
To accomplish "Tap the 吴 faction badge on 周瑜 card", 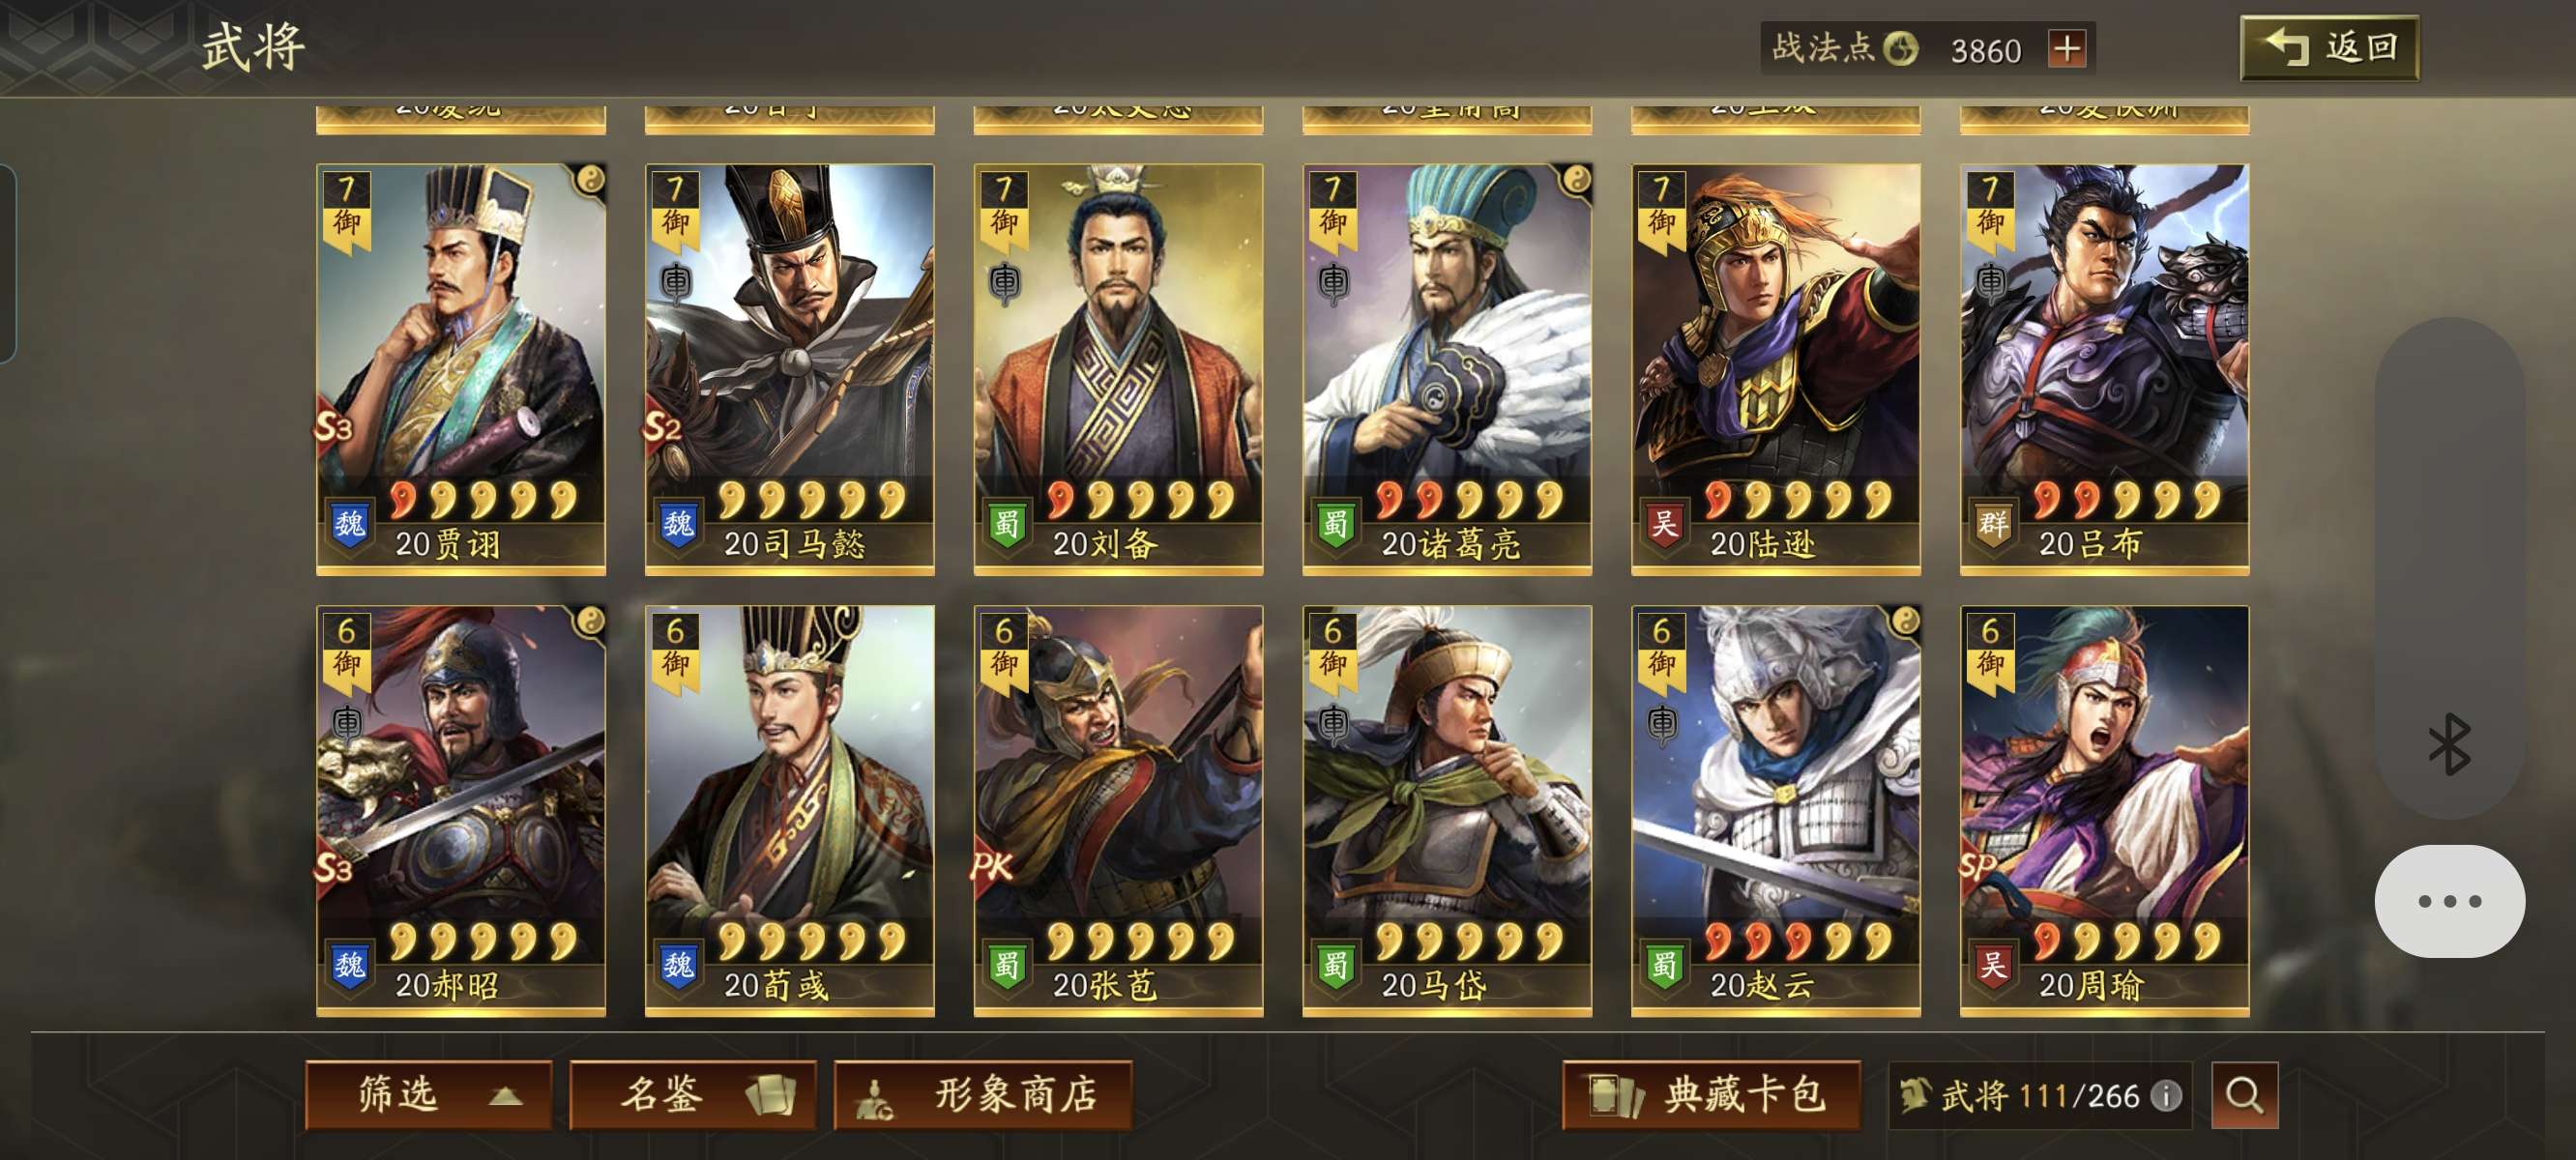I will point(1993,966).
